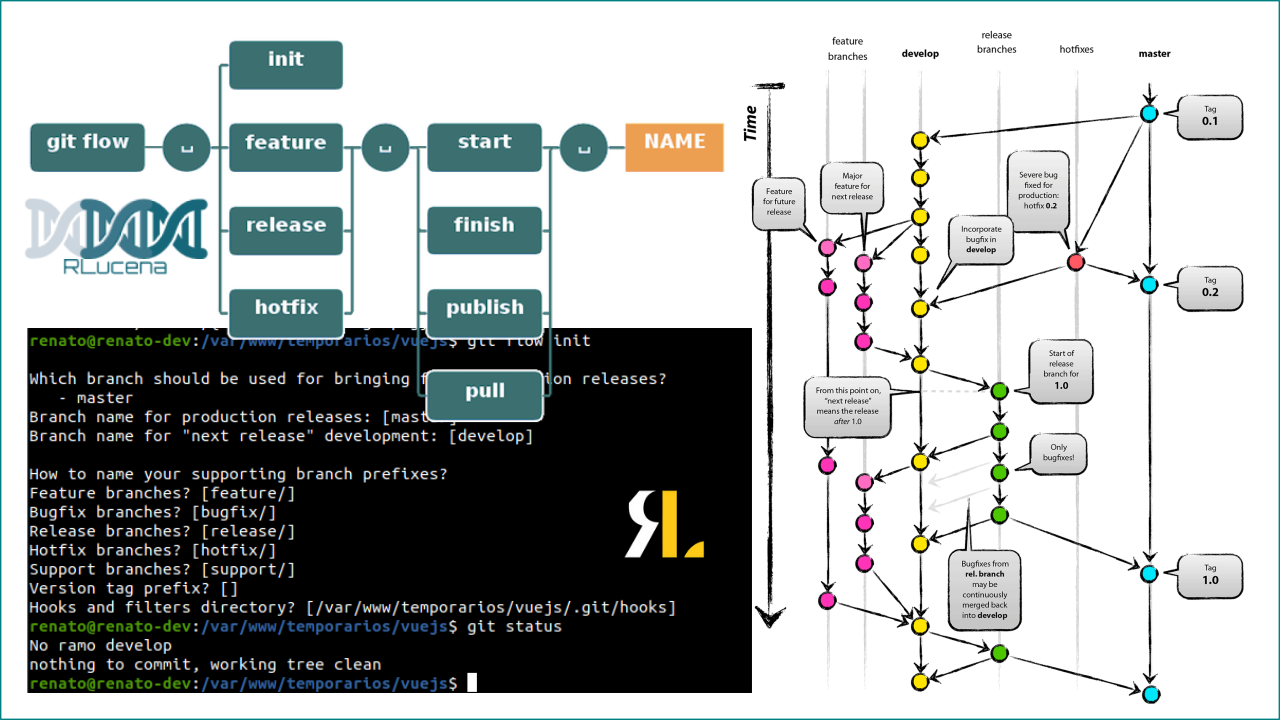
Task: Click the "Support branches? [support/]" line
Action: [162, 570]
